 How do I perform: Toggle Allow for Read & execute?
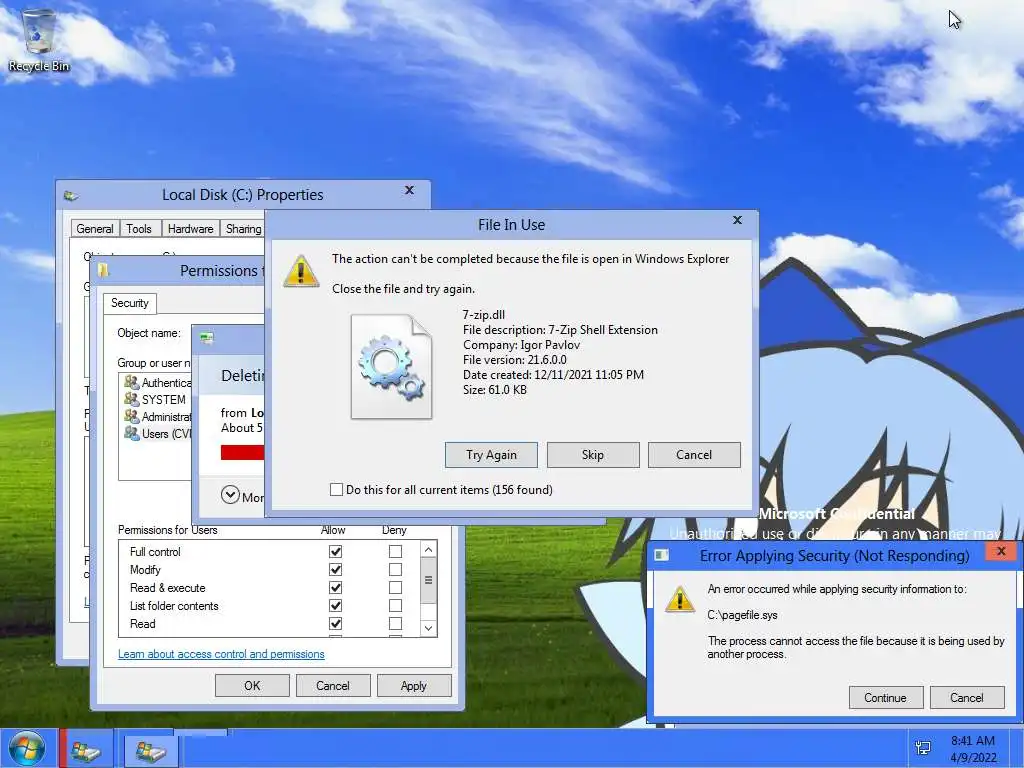point(336,588)
